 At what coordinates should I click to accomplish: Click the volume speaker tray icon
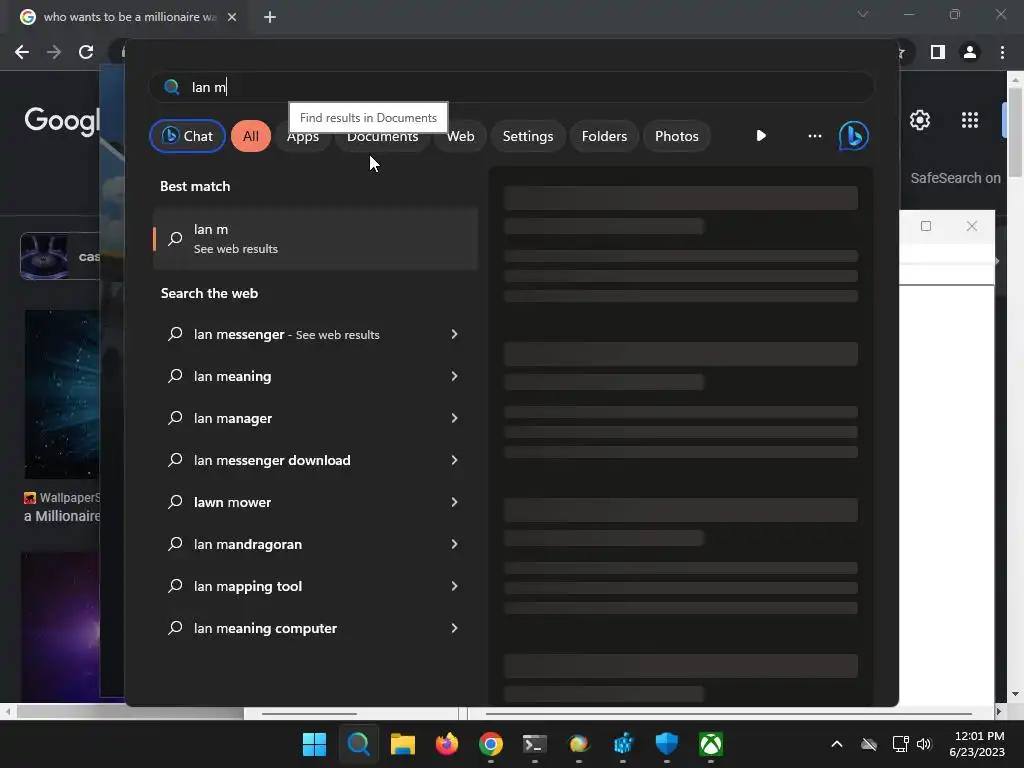click(x=923, y=744)
